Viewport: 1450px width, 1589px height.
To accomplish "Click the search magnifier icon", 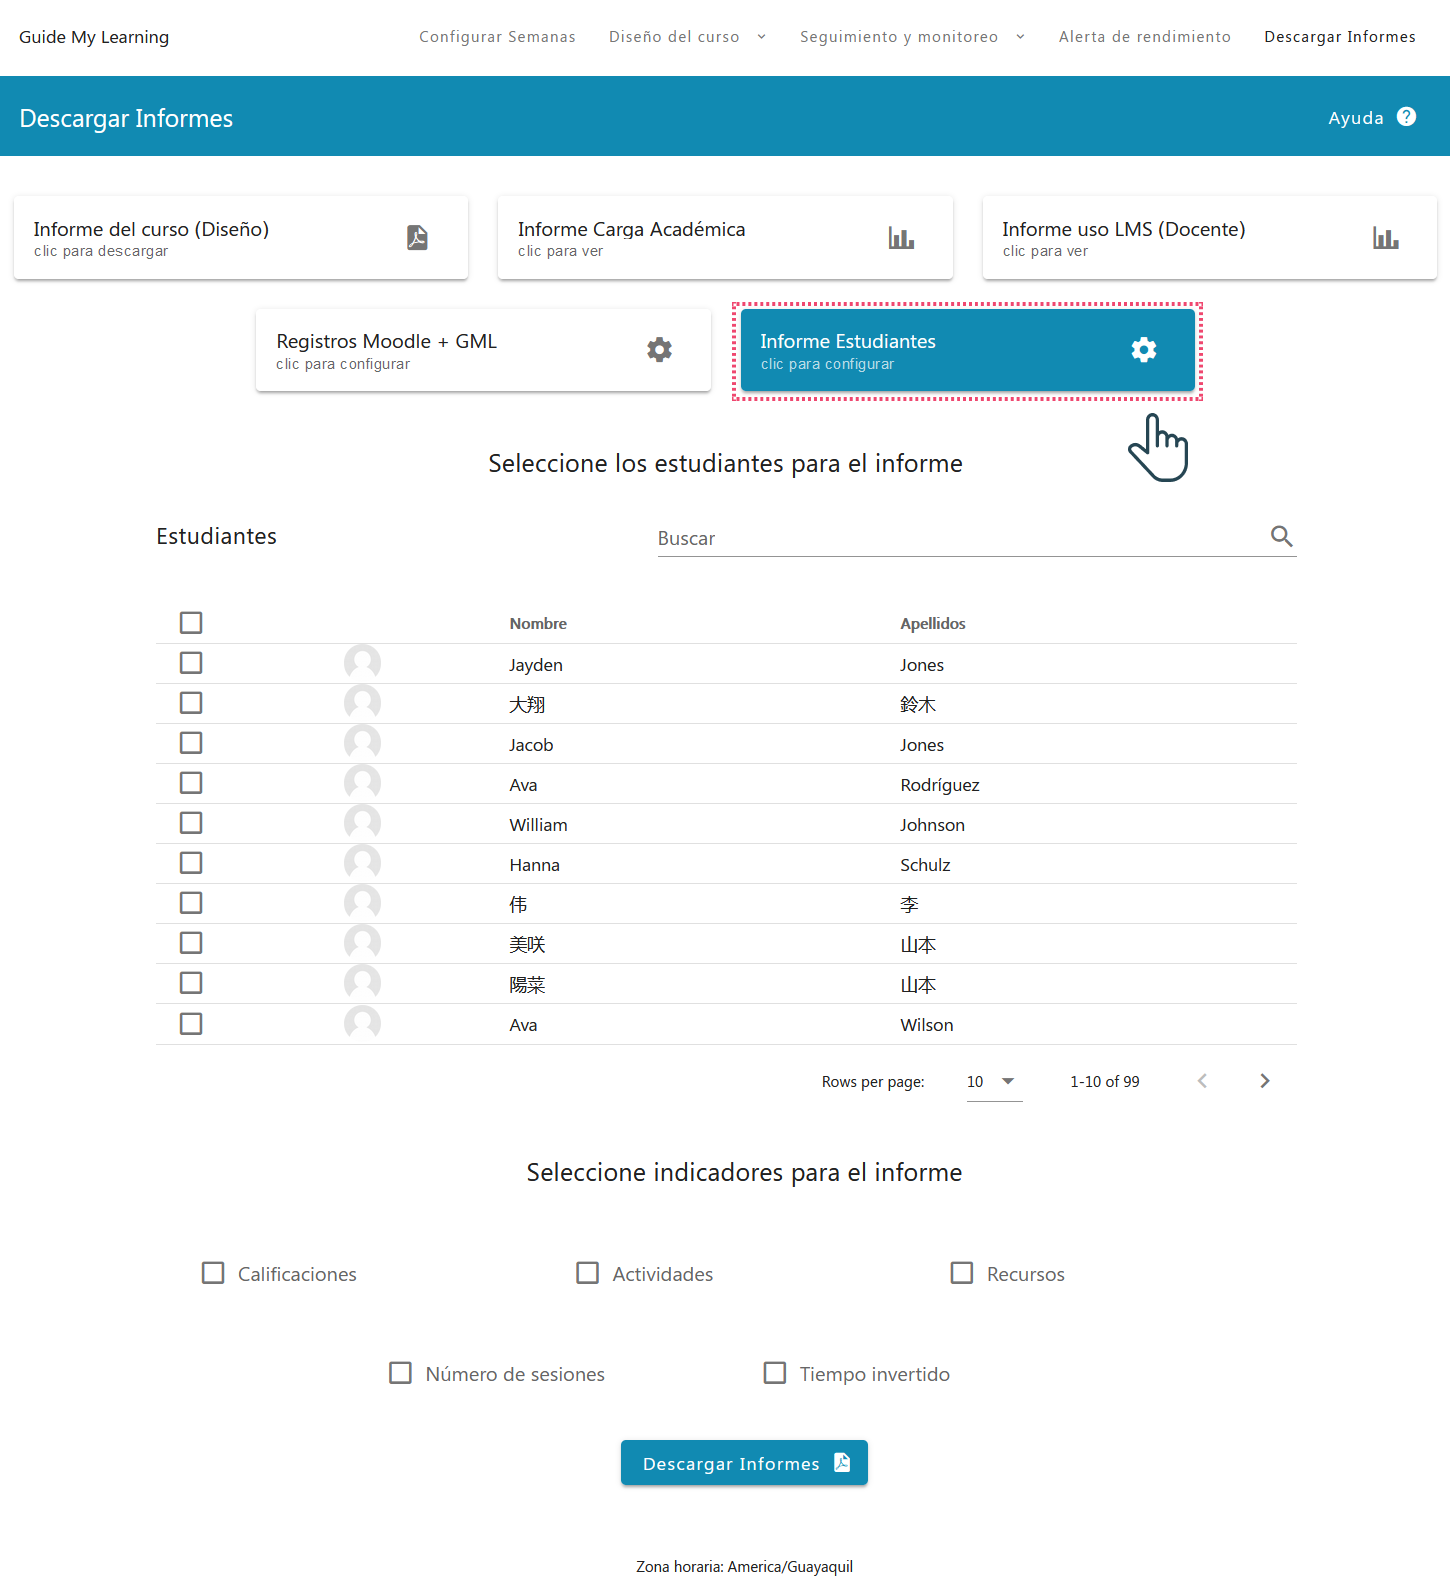I will point(1282,536).
